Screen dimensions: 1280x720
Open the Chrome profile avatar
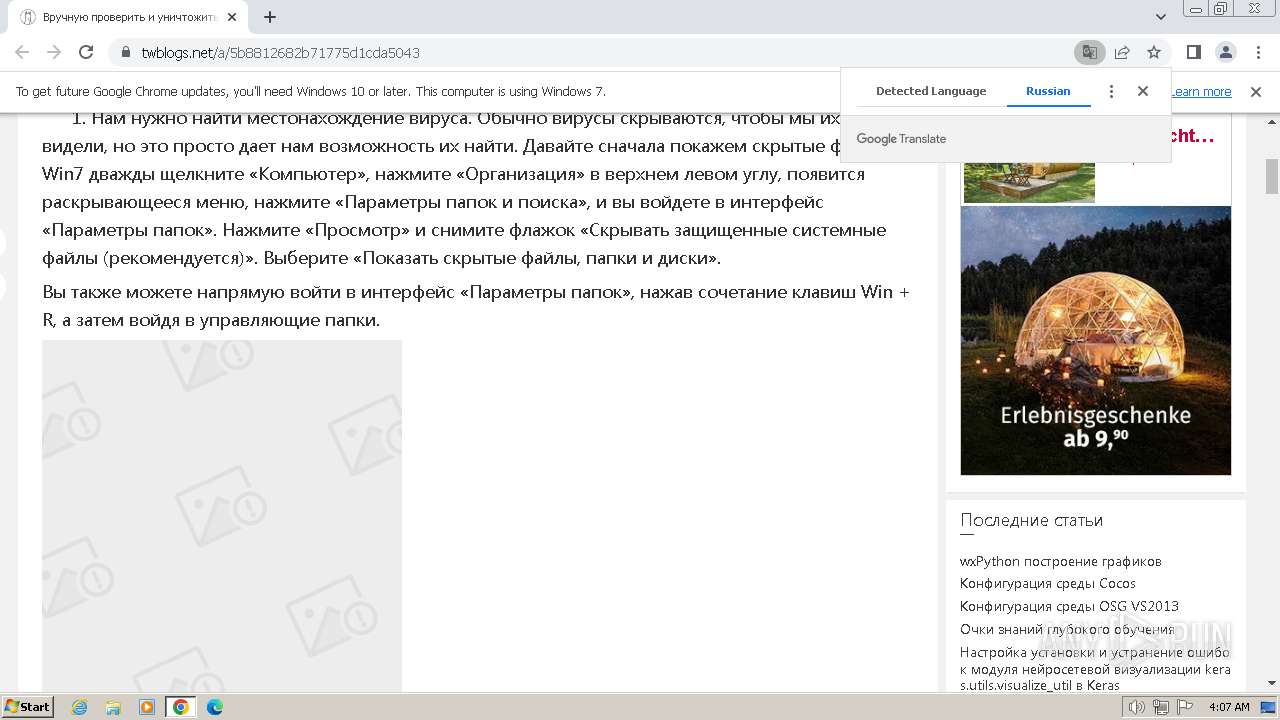tap(1225, 52)
